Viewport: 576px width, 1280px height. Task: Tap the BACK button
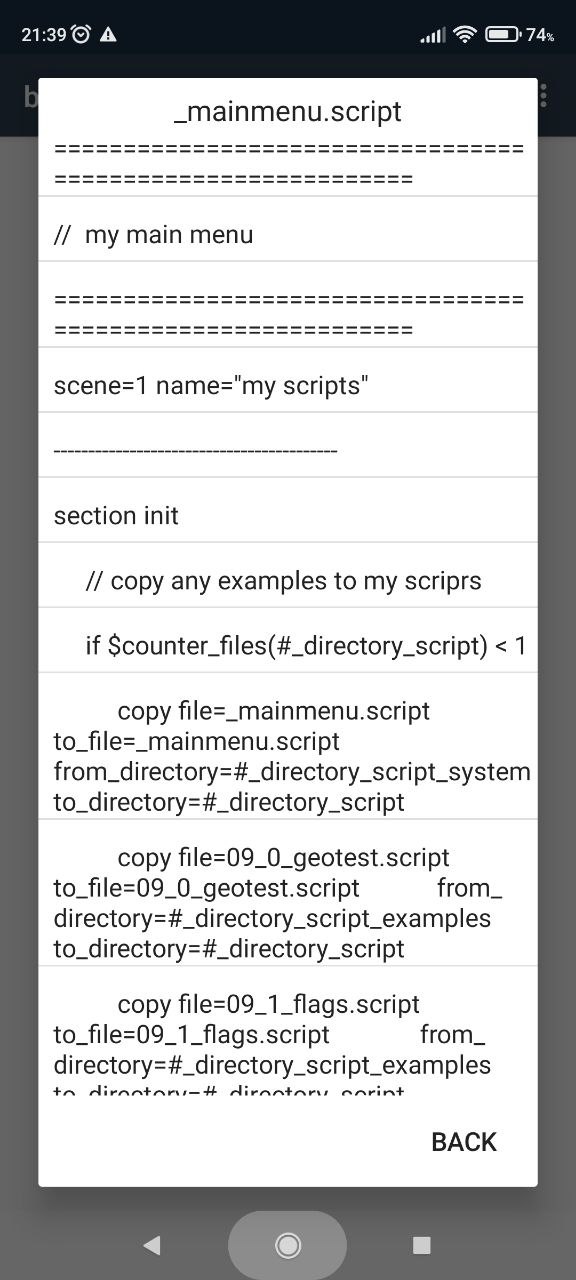pyautogui.click(x=463, y=1142)
